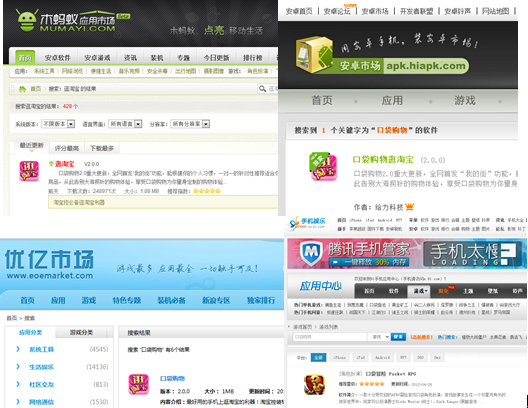Open the green home icon in Mumayi breadcrumb

(x=22, y=89)
